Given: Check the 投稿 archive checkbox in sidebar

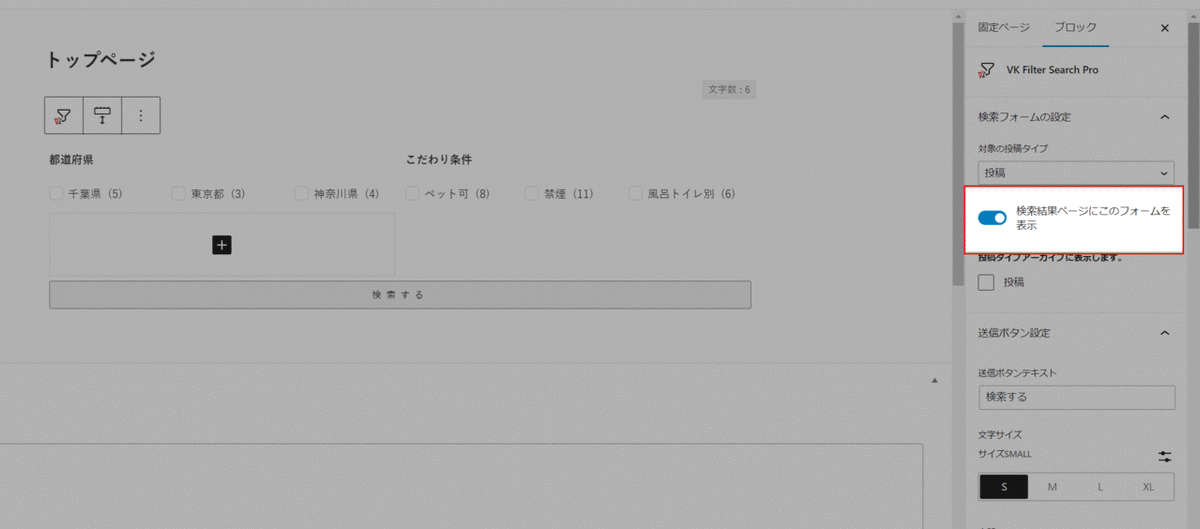Looking at the screenshot, I should pos(986,283).
